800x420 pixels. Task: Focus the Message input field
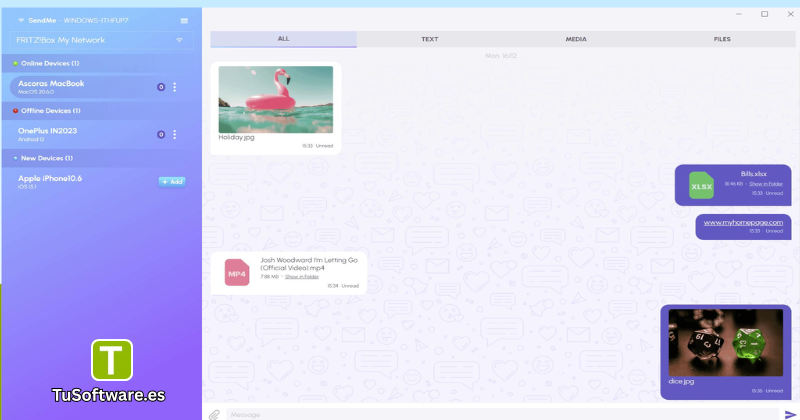503,414
